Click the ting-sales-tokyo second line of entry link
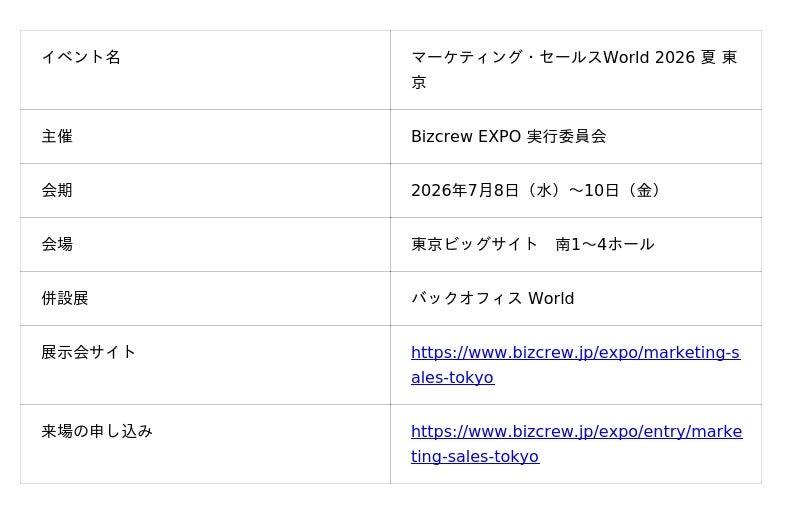800x514 pixels. point(475,456)
